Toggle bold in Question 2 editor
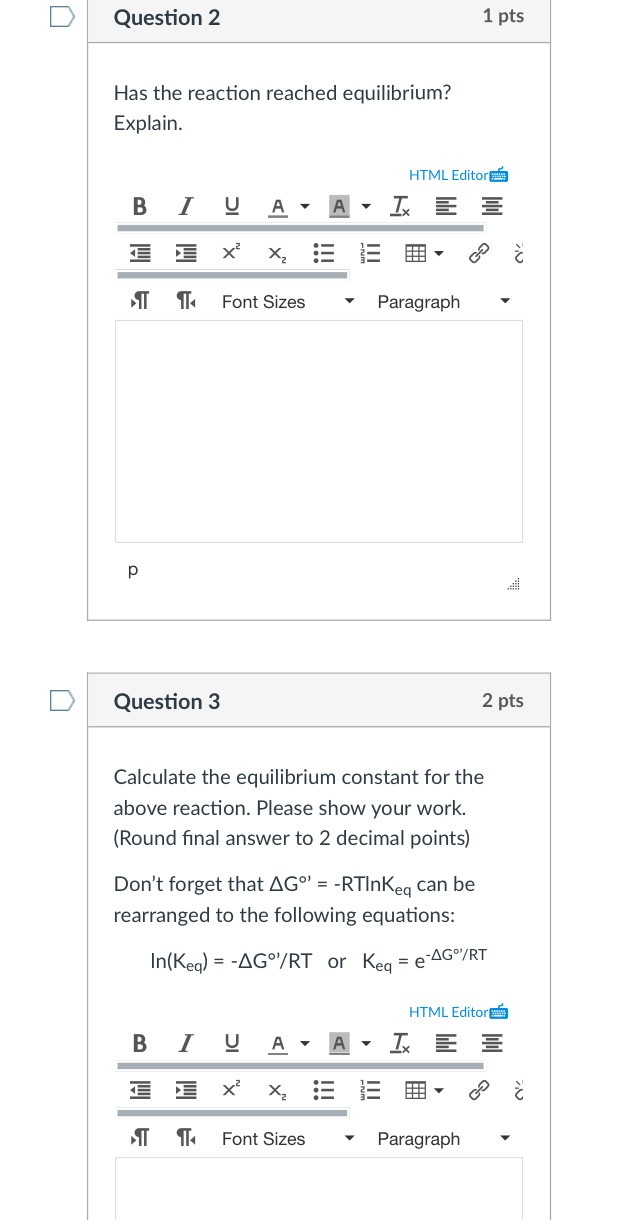 pyautogui.click(x=139, y=207)
